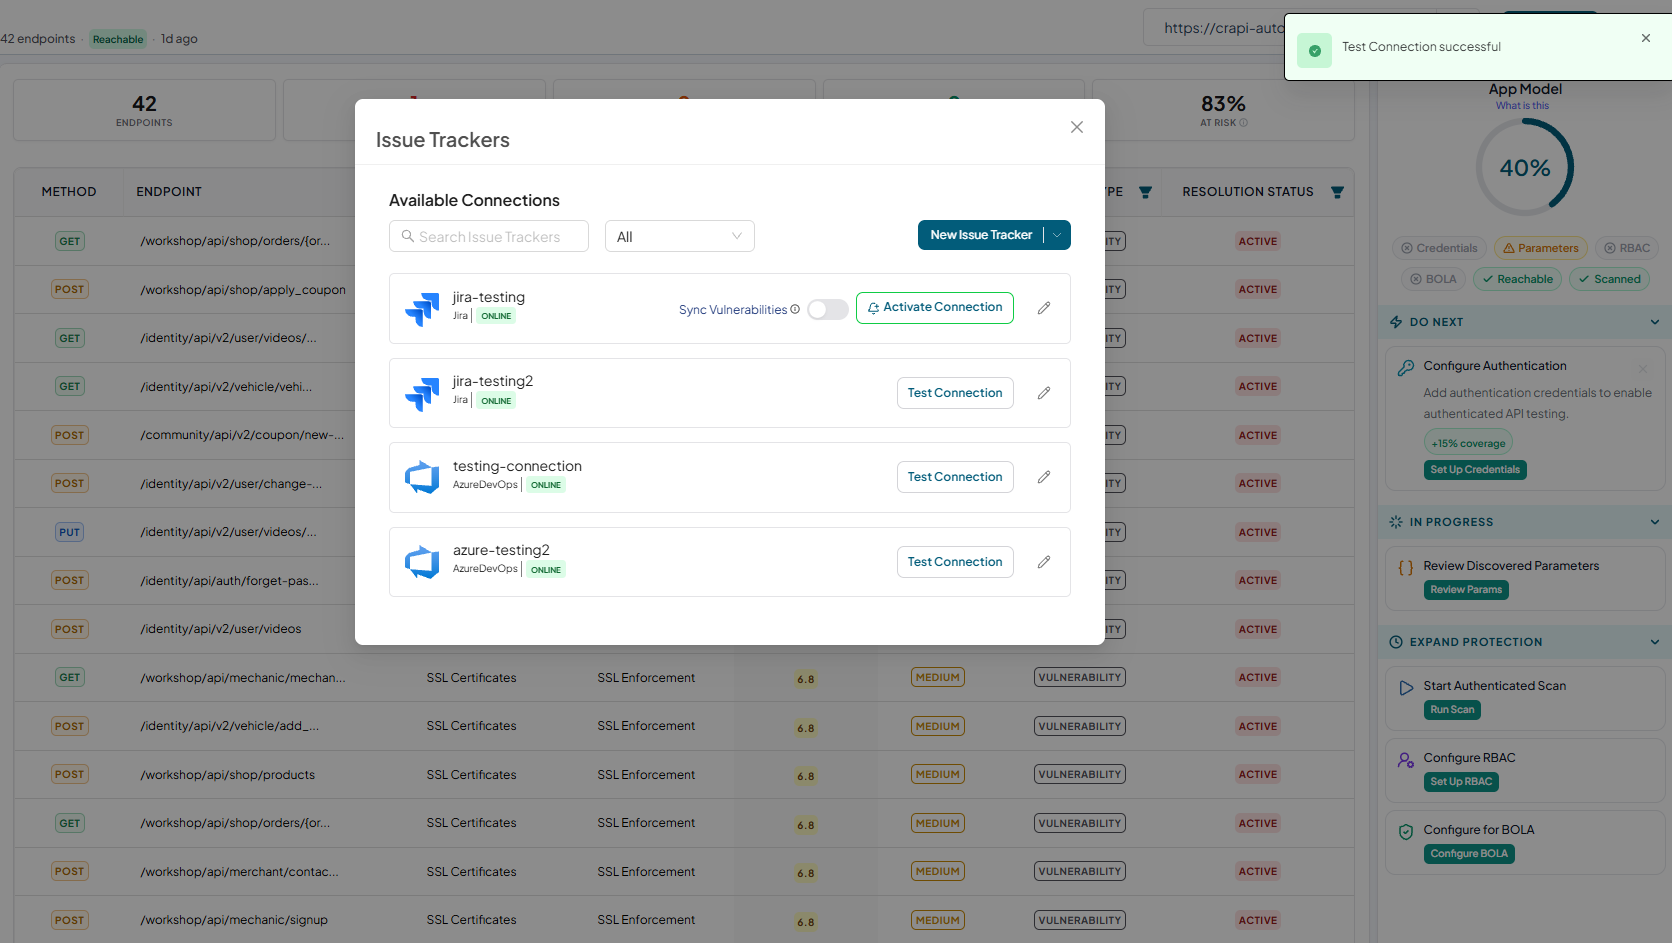
Task: Click the Parameters warning tag
Action: tap(1541, 248)
